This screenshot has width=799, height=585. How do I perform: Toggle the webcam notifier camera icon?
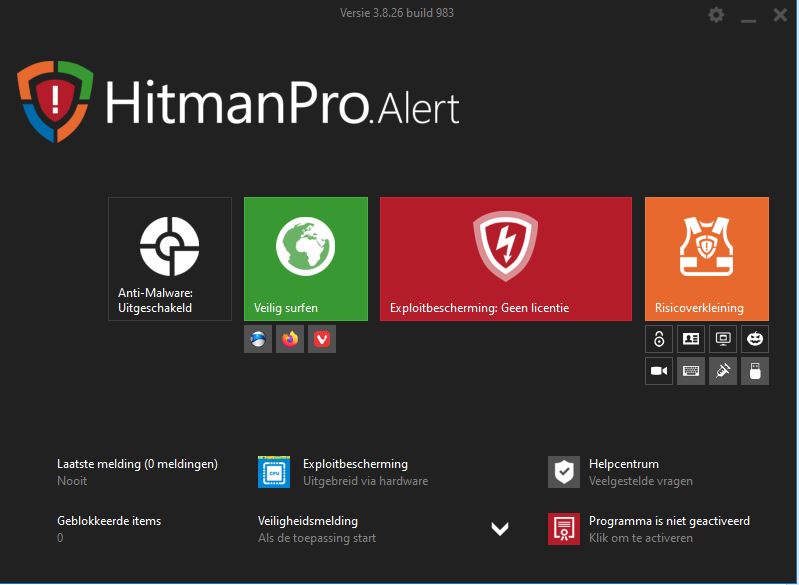pos(659,371)
